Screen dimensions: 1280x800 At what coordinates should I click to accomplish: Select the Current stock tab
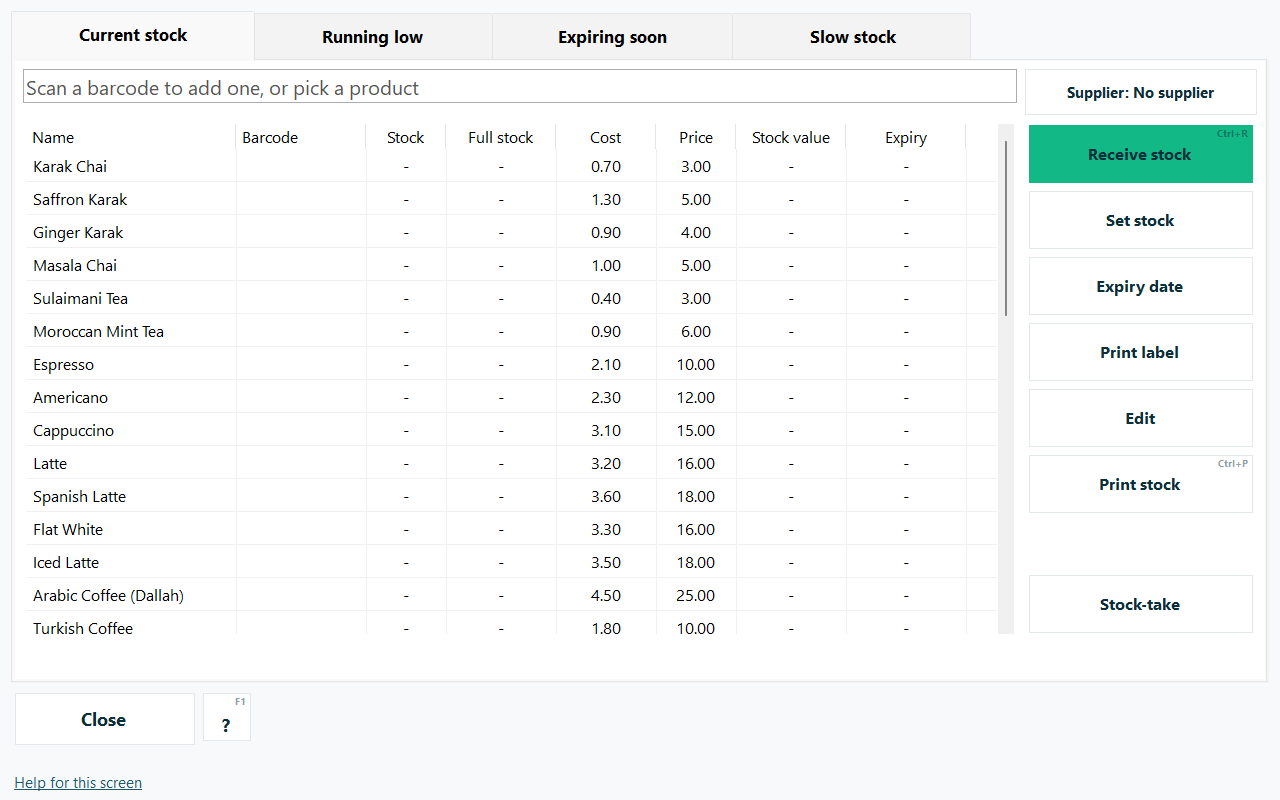[133, 36]
